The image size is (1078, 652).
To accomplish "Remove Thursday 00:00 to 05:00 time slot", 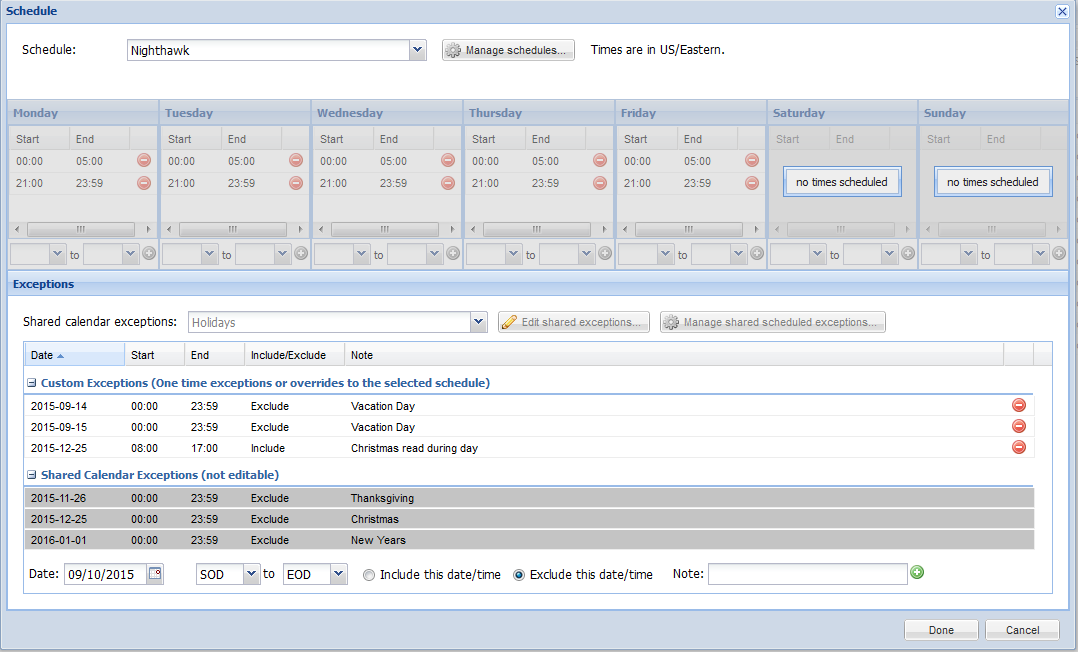I will (600, 160).
